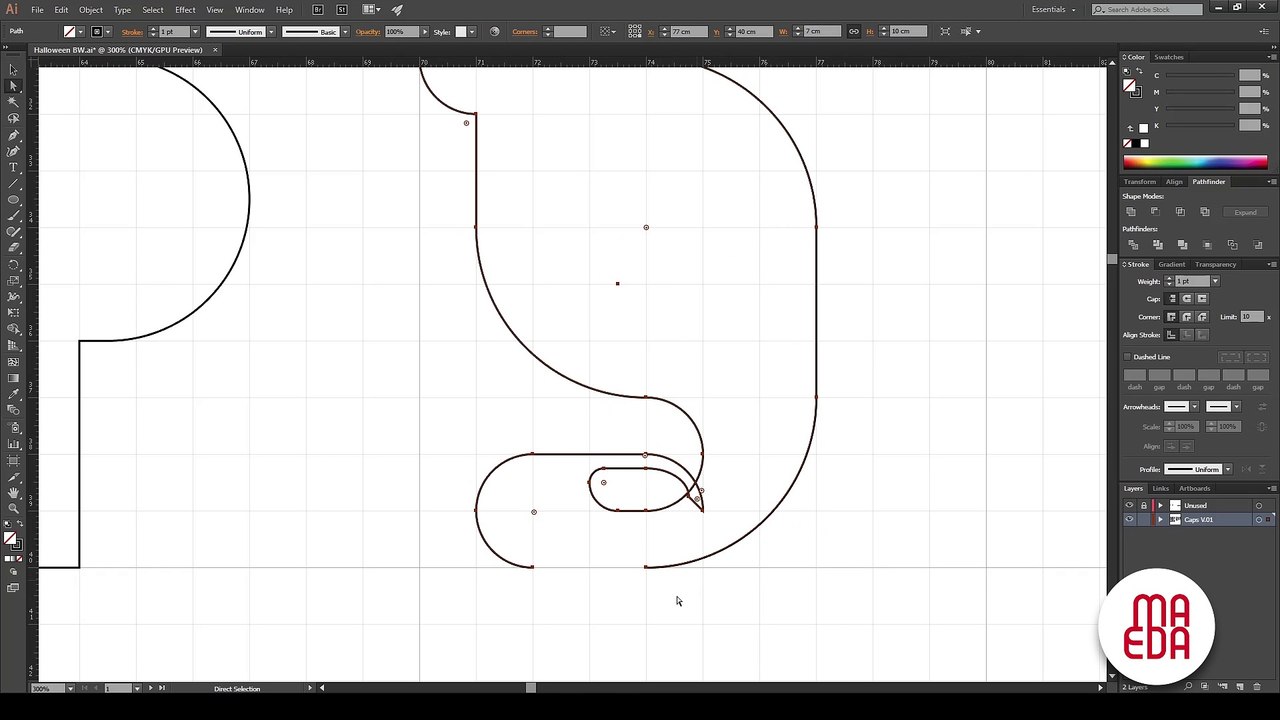Toggle visibility of the Caps V.01 layer
This screenshot has width=1280, height=720.
coord(1129,520)
